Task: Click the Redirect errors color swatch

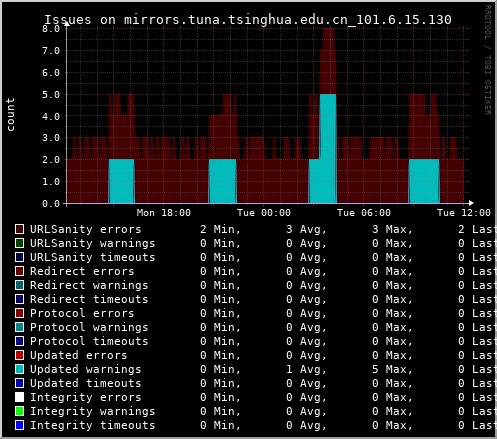Action: [x=19, y=271]
